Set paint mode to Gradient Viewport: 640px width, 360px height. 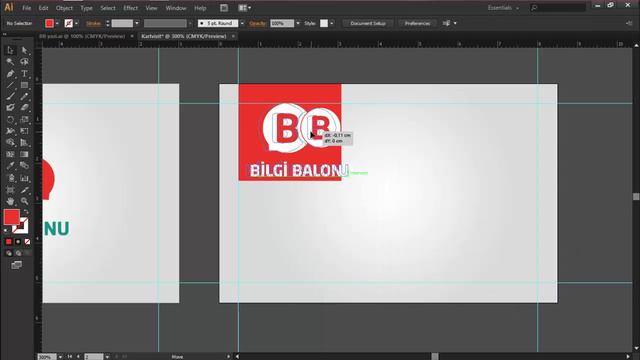(x=18, y=242)
